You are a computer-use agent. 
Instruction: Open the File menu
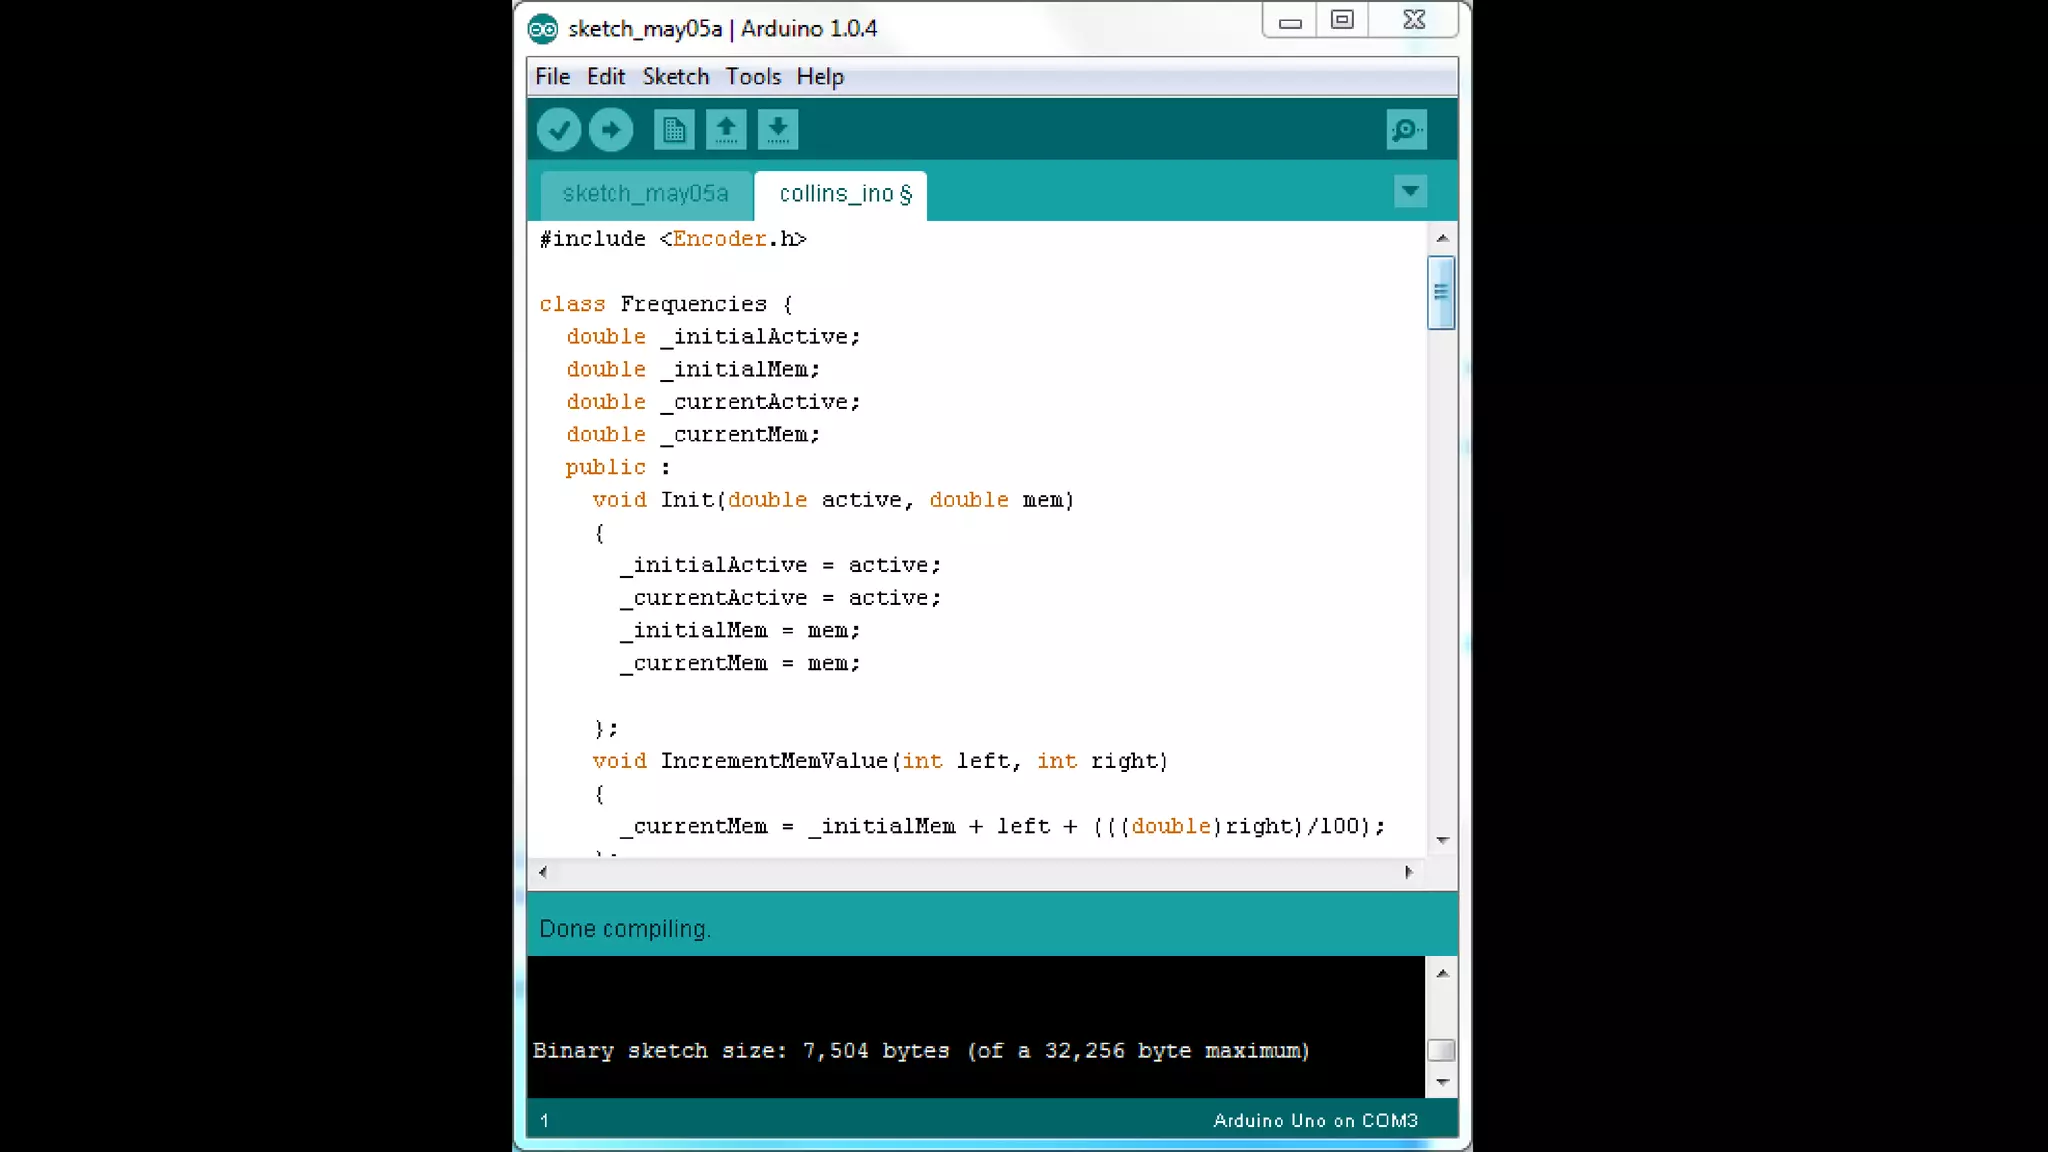point(552,77)
